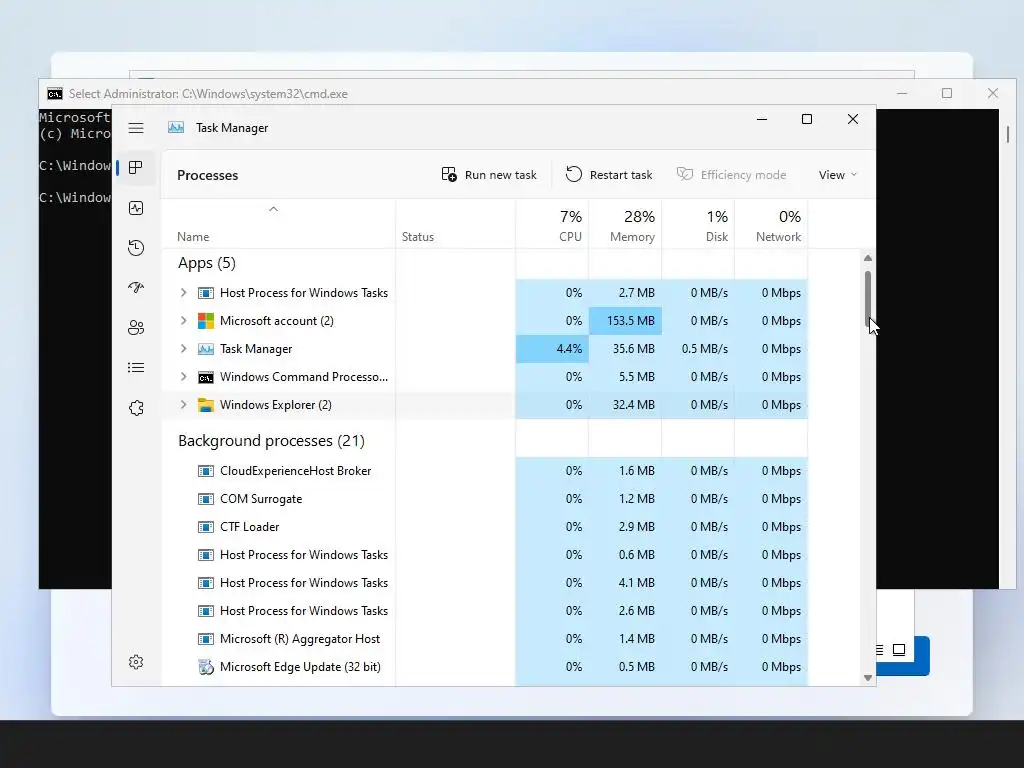Click the Microsoft account app icon
Viewport: 1024px width, 768px height.
[x=206, y=321]
